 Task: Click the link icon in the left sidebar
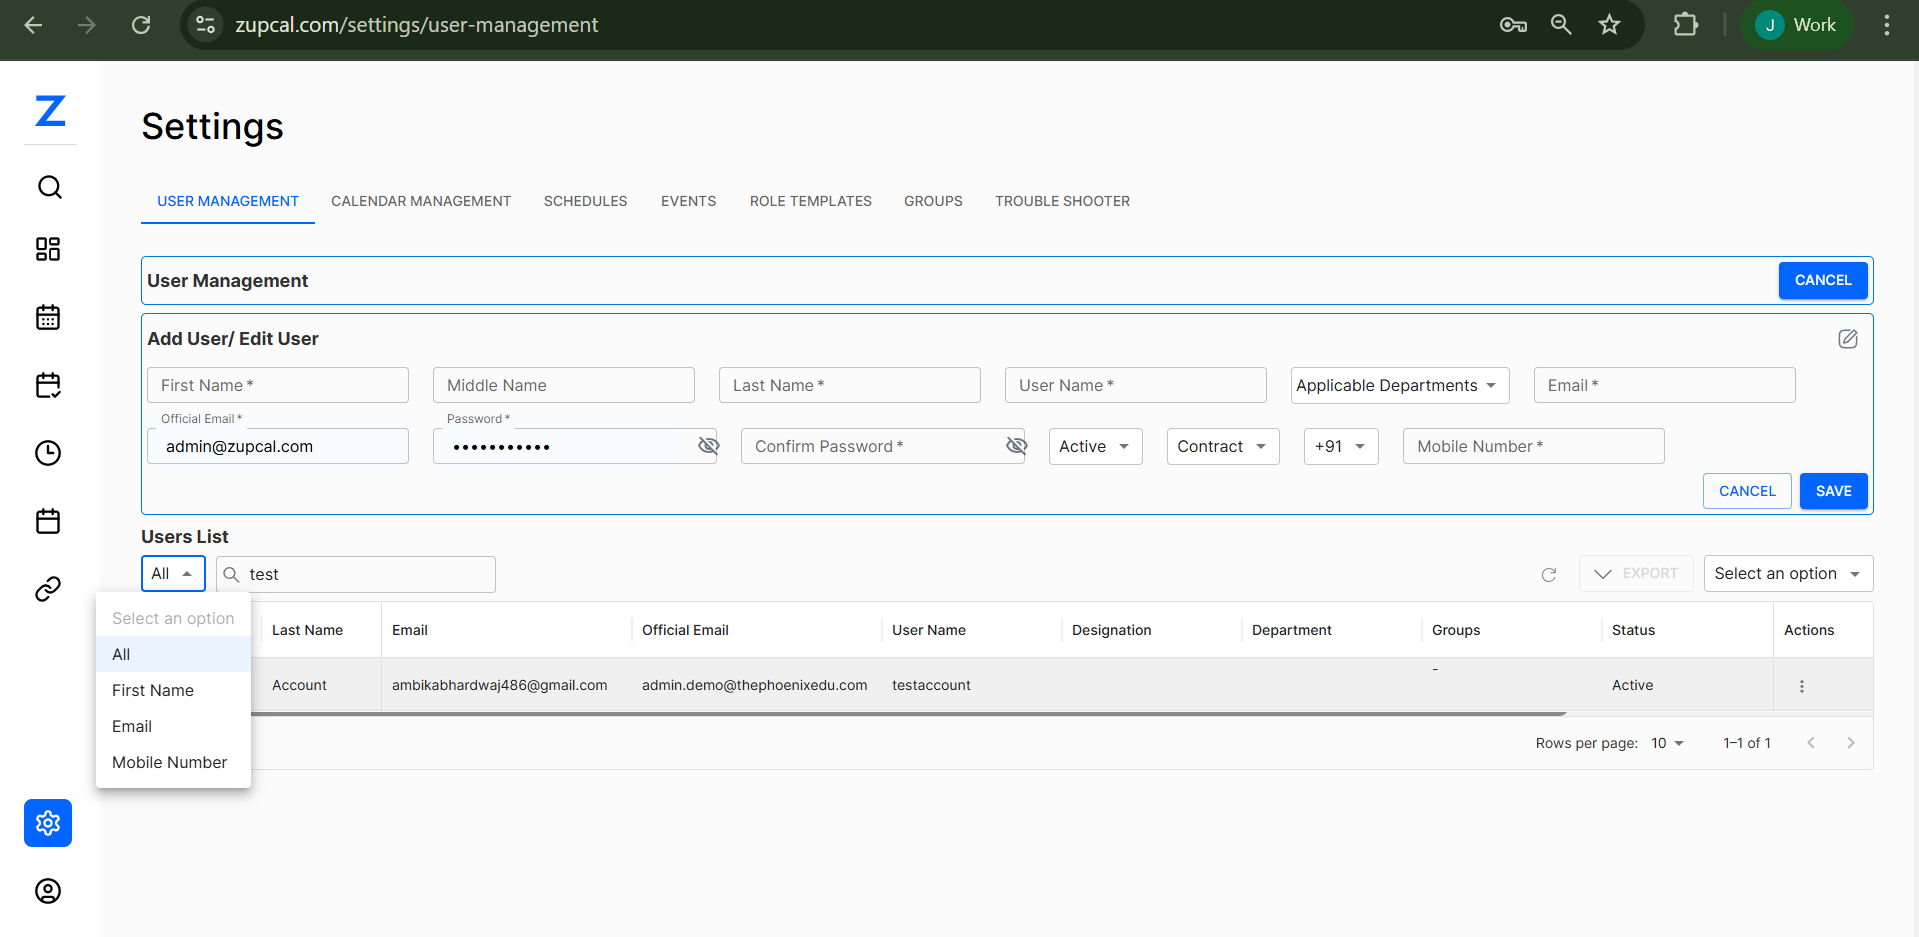[48, 589]
